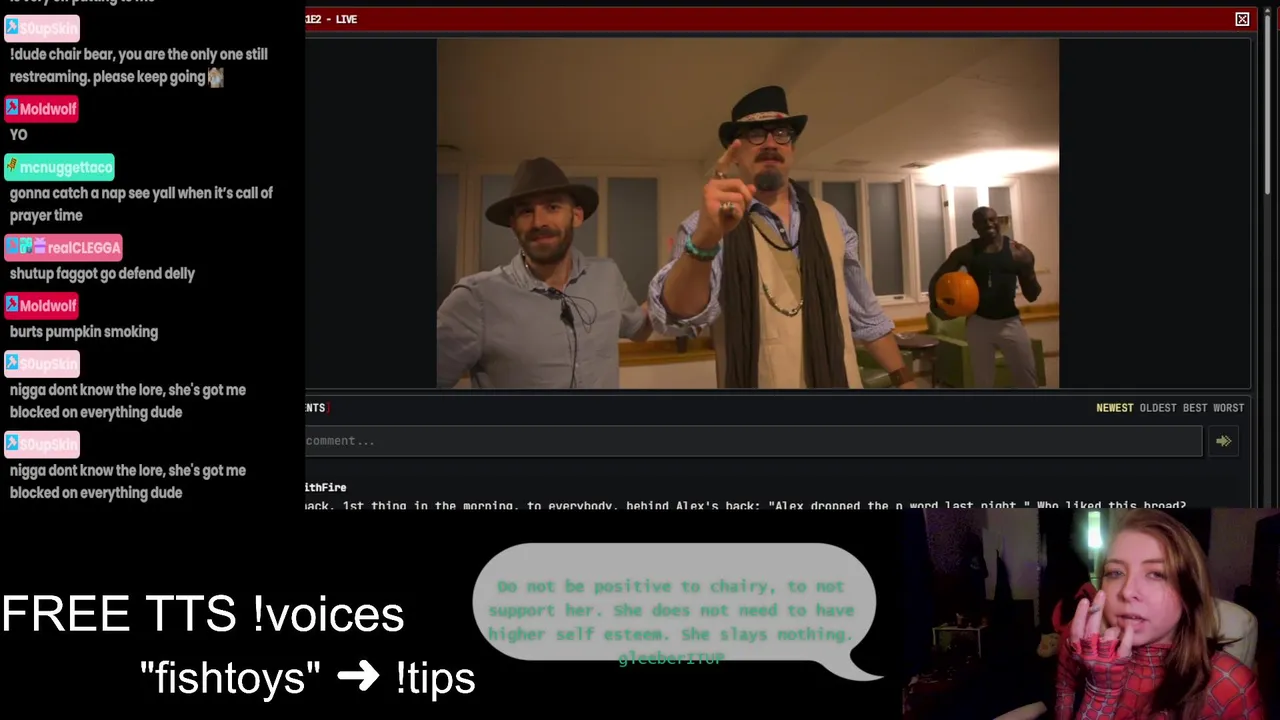The width and height of the screenshot is (1280, 720).
Task: Click the "fishtoys" !tips text
Action: [x=308, y=678]
